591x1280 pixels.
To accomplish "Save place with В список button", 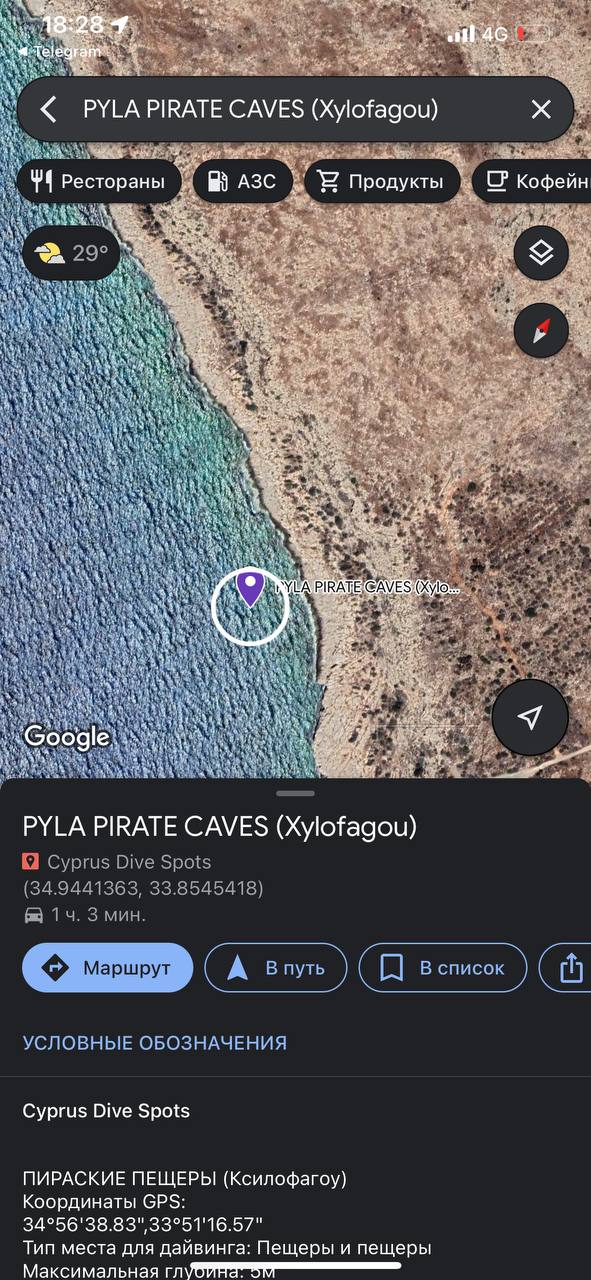I will [443, 968].
